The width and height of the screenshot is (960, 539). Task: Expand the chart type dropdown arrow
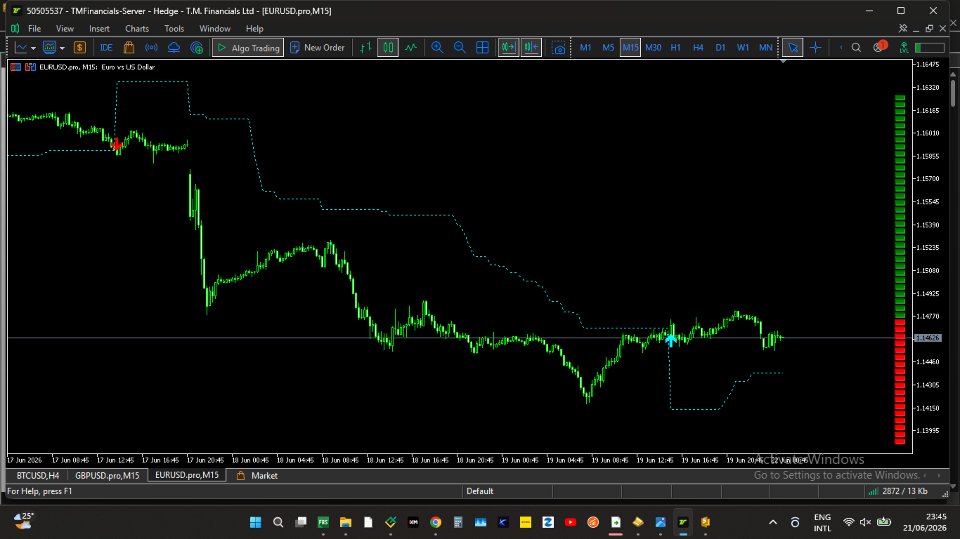click(x=33, y=48)
